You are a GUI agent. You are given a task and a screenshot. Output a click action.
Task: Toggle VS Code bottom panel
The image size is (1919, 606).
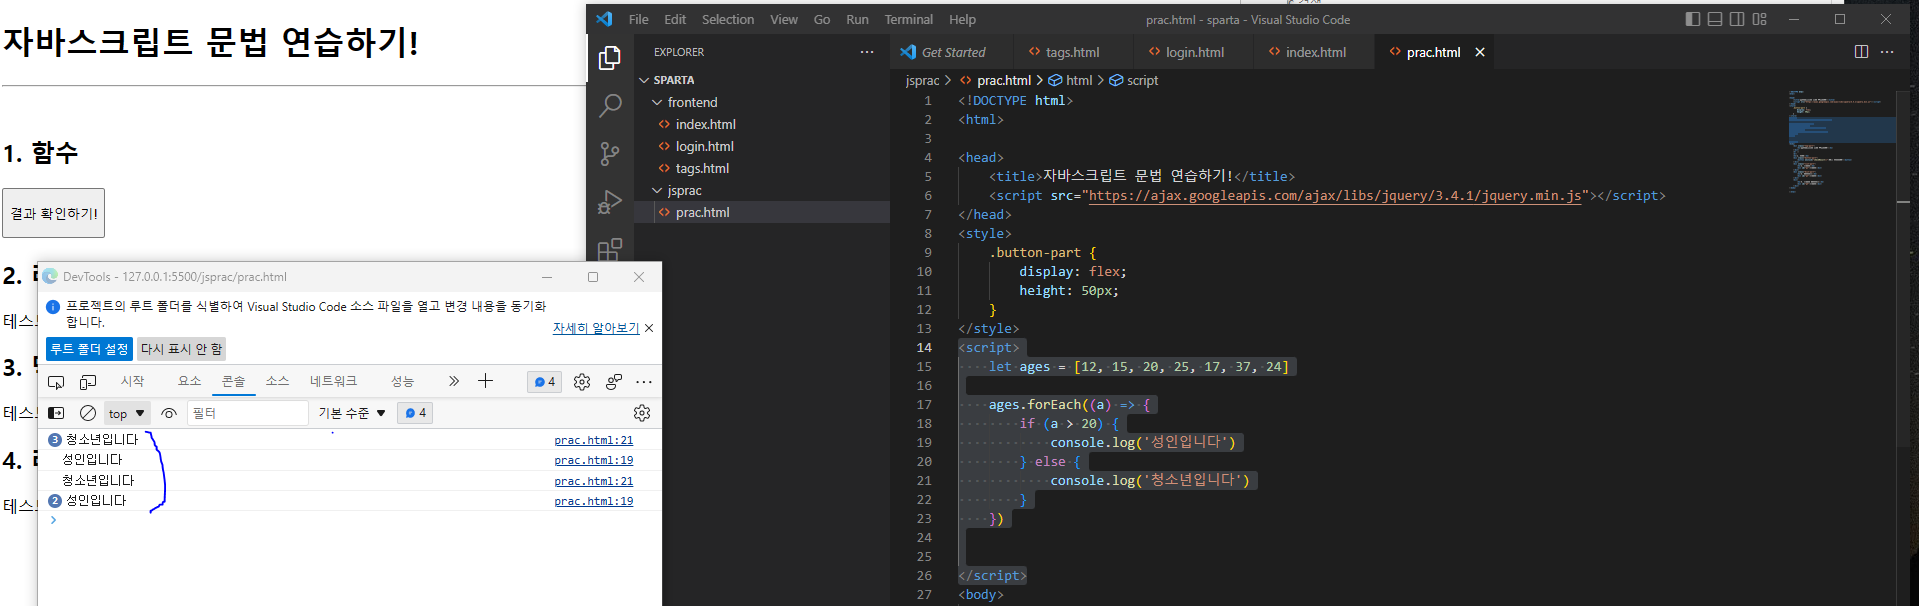click(1715, 19)
